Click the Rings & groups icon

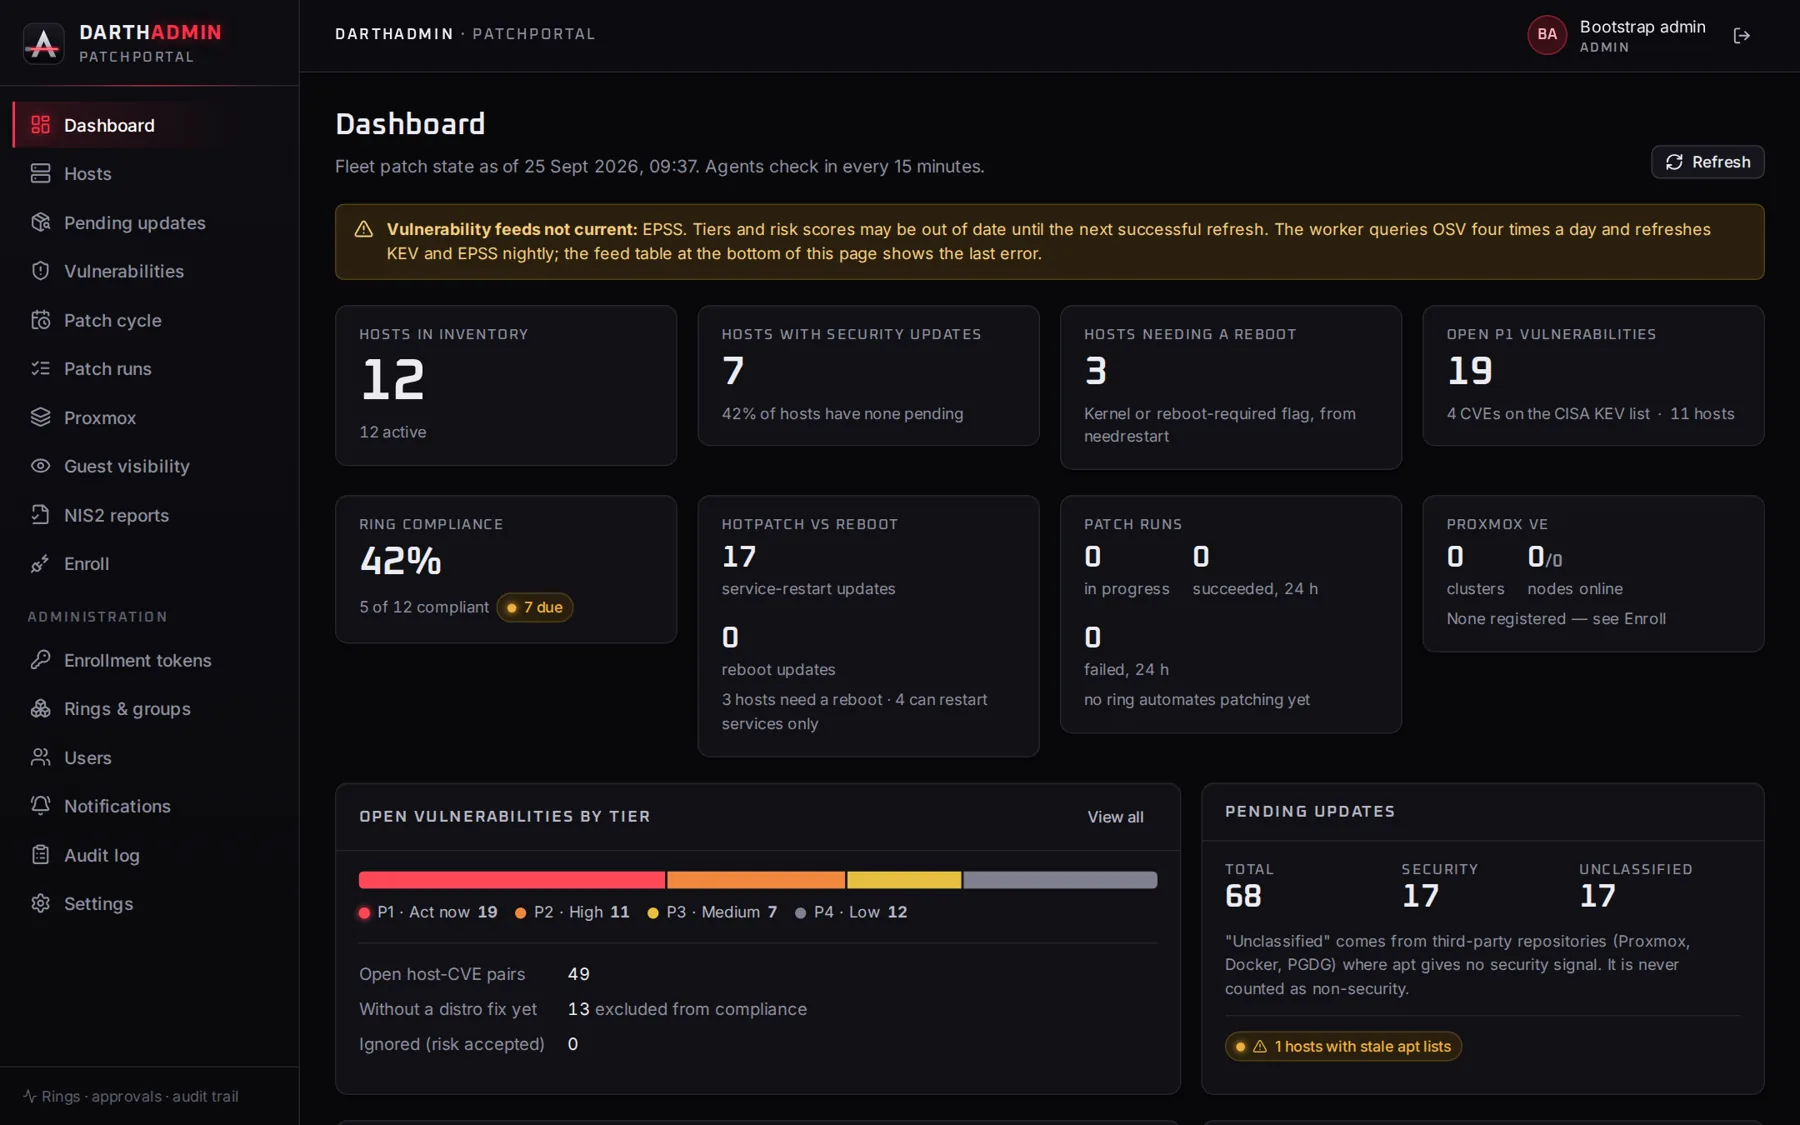[x=40, y=709]
